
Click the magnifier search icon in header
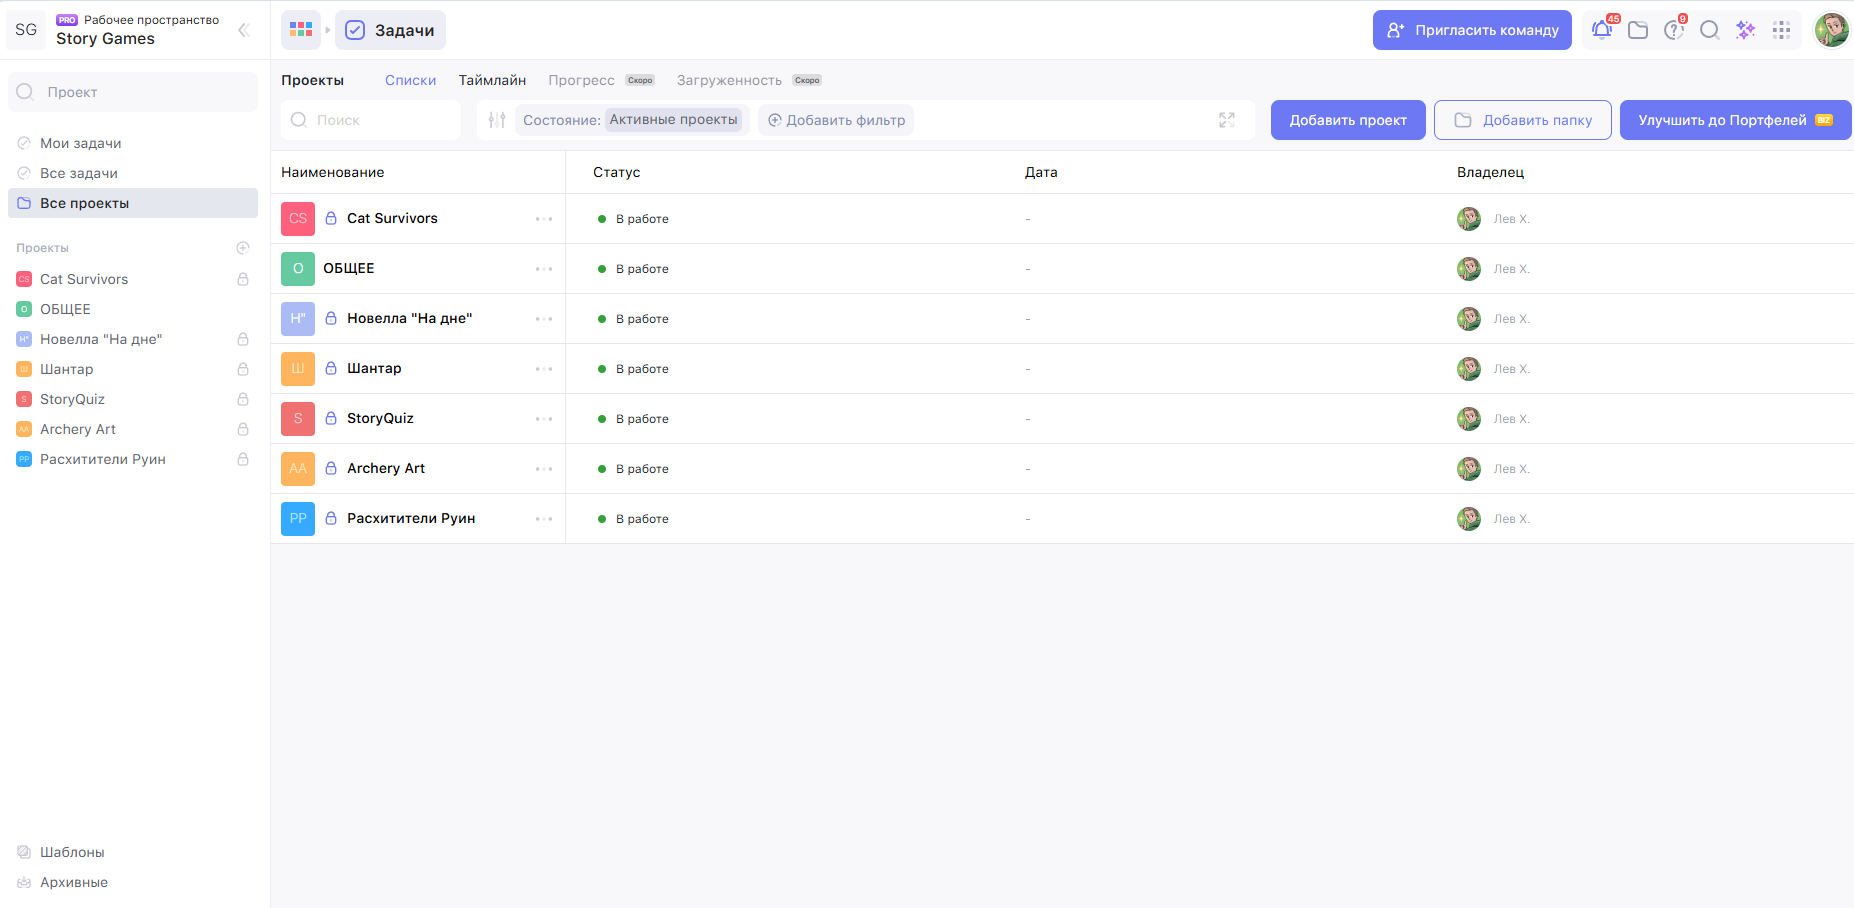(1709, 30)
